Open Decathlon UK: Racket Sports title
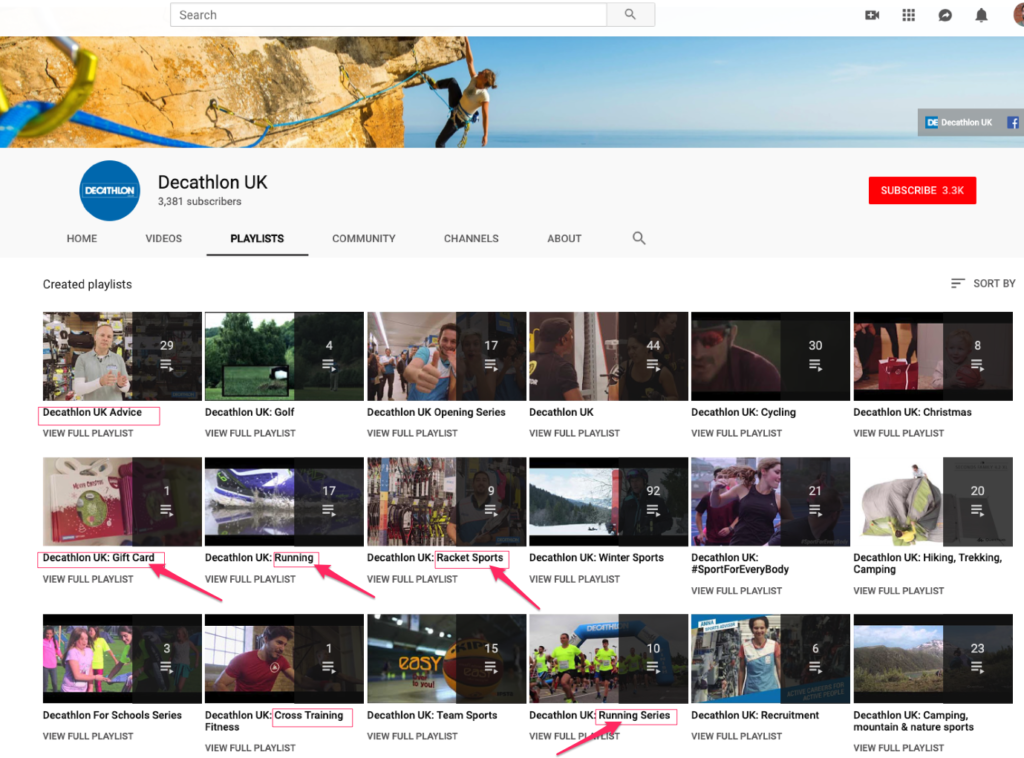 (435, 558)
